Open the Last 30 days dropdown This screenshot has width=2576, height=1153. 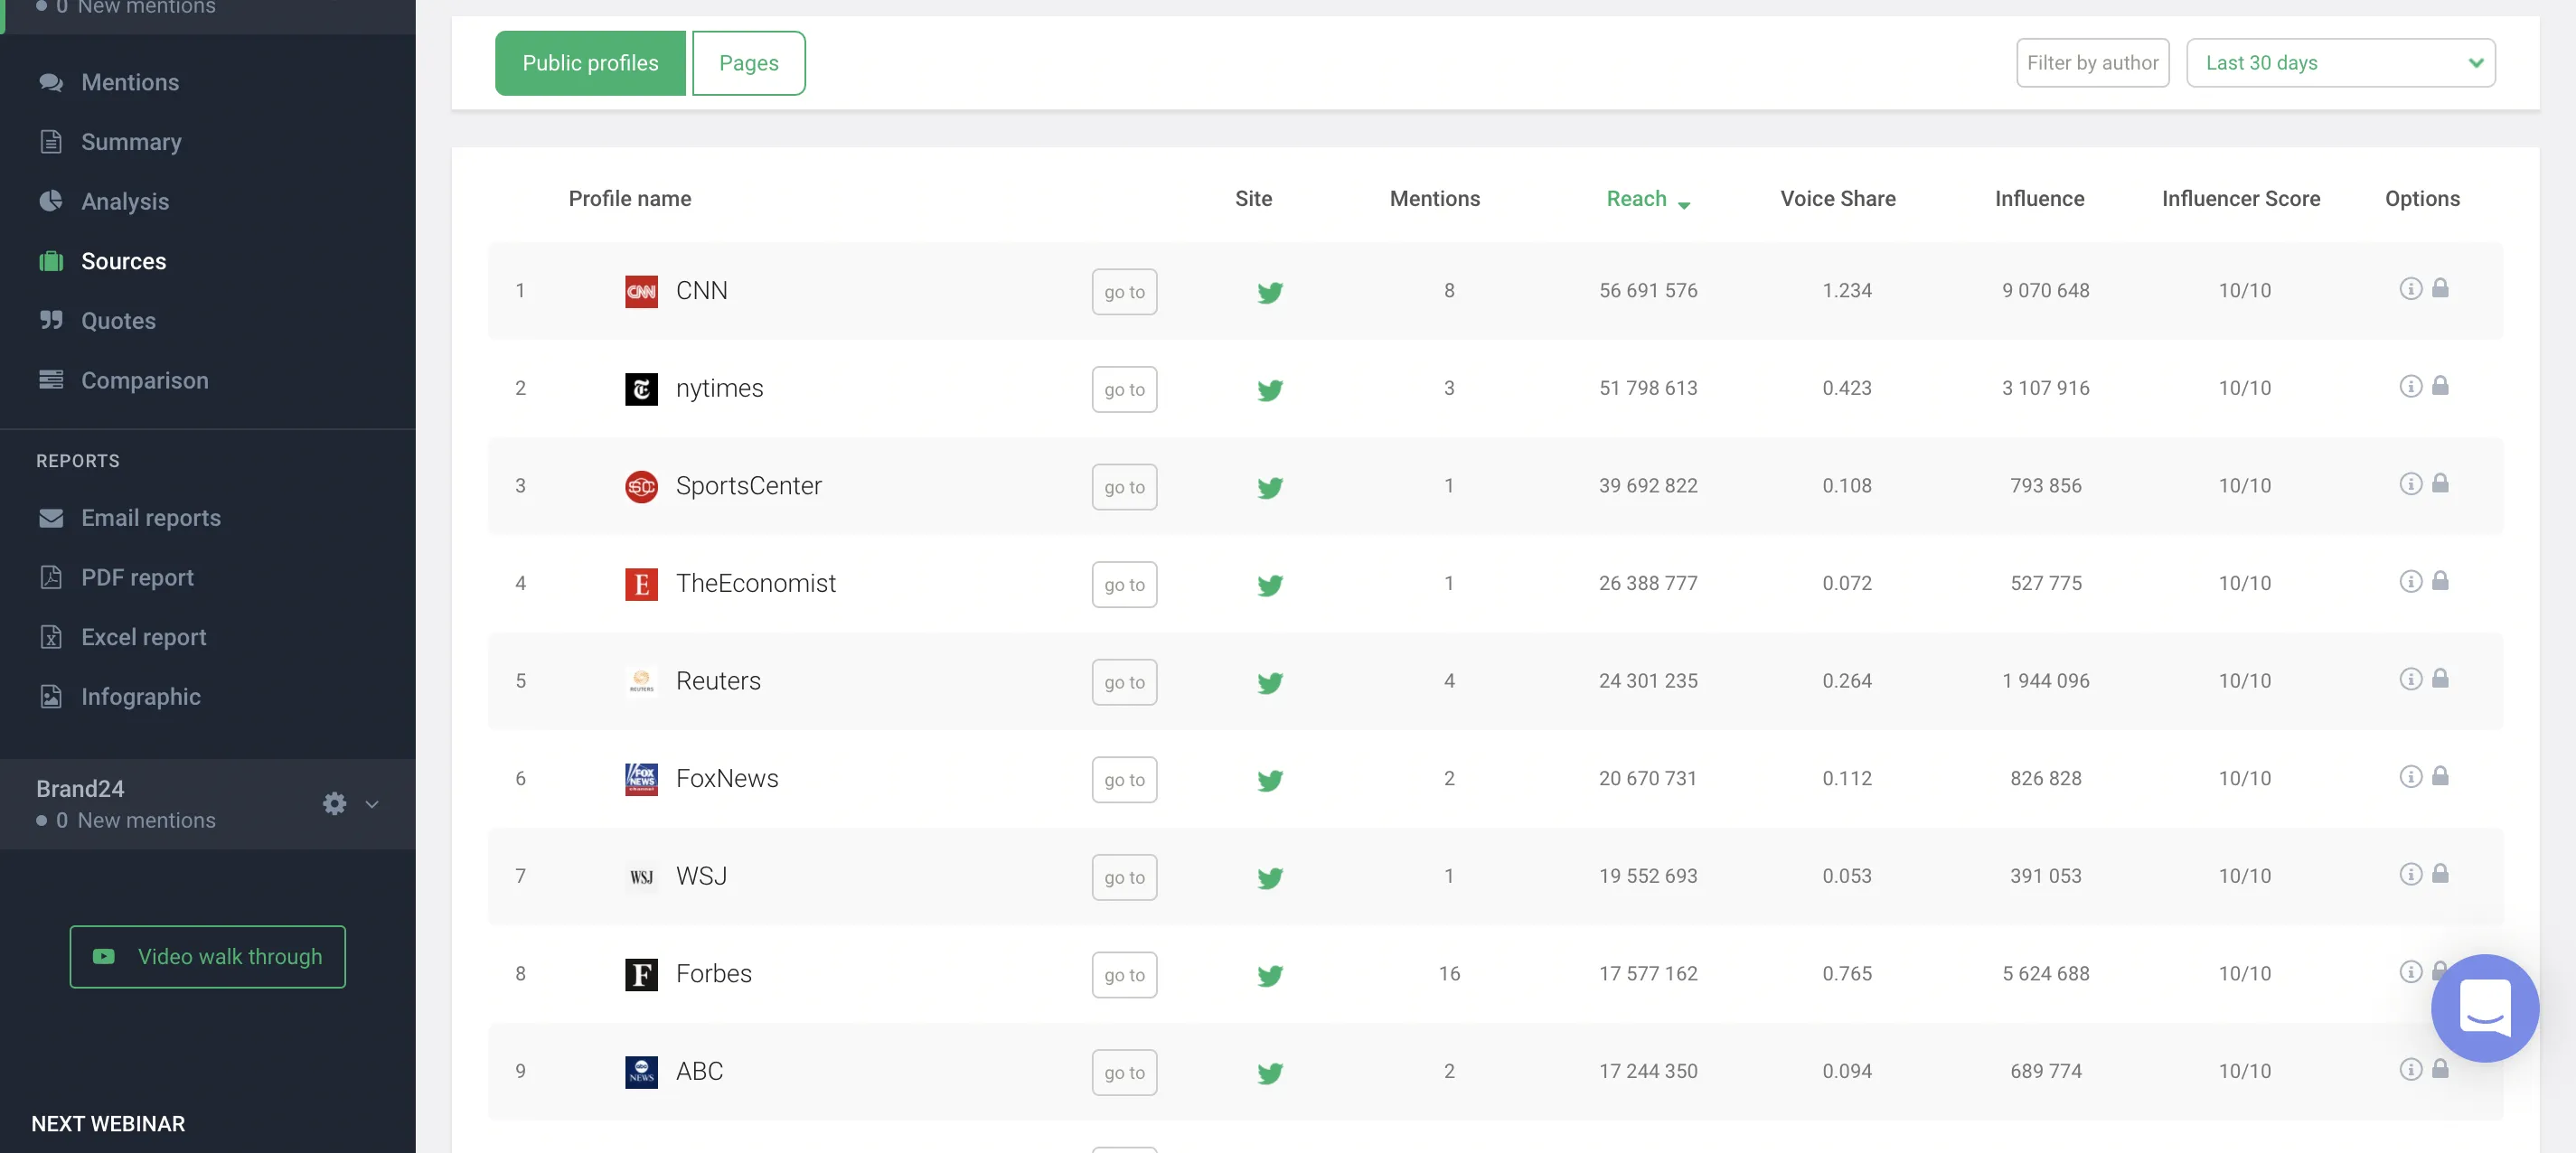tap(2340, 63)
